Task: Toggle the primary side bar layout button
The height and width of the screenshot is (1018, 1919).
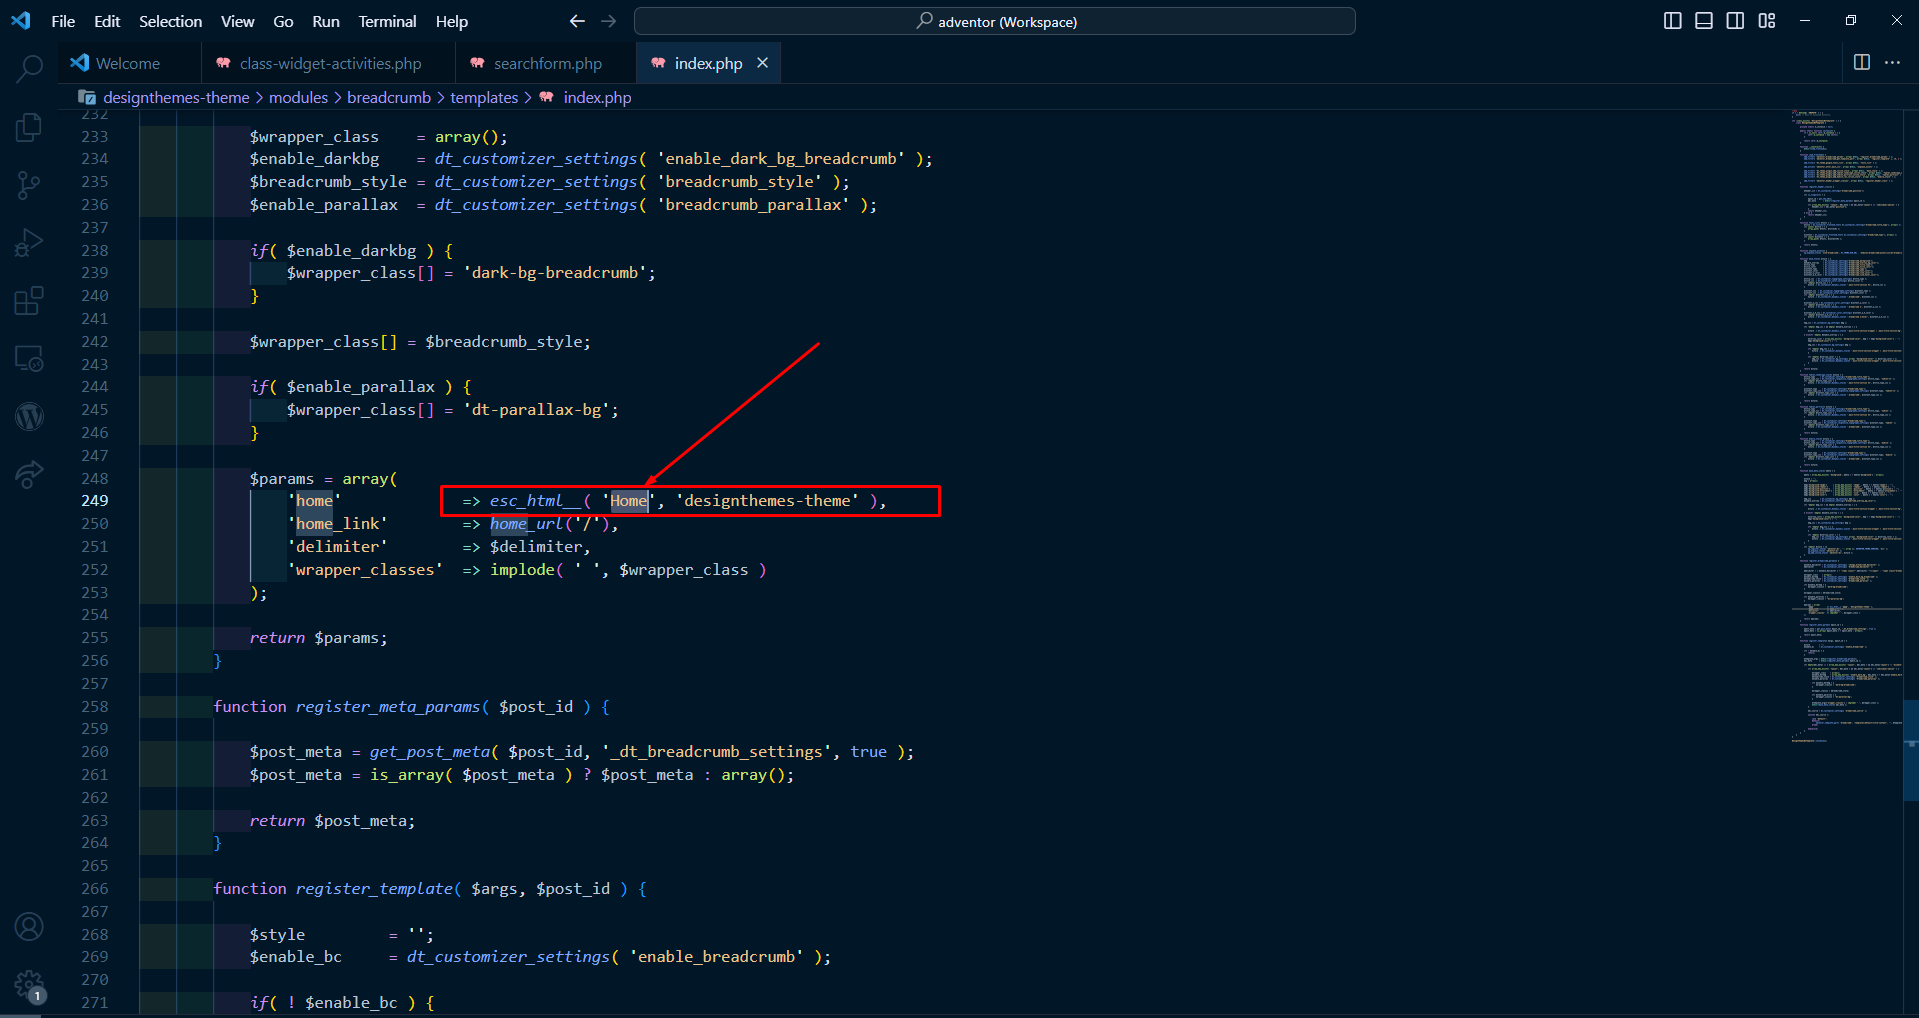Action: [1672, 21]
